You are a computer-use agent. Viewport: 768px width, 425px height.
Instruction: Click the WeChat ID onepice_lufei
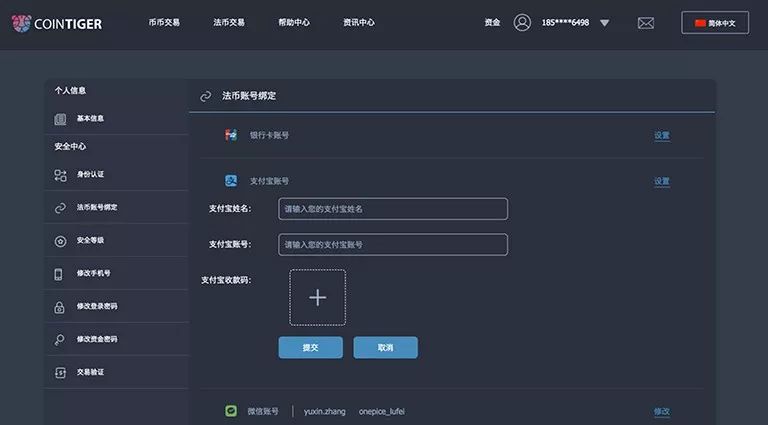tap(382, 411)
